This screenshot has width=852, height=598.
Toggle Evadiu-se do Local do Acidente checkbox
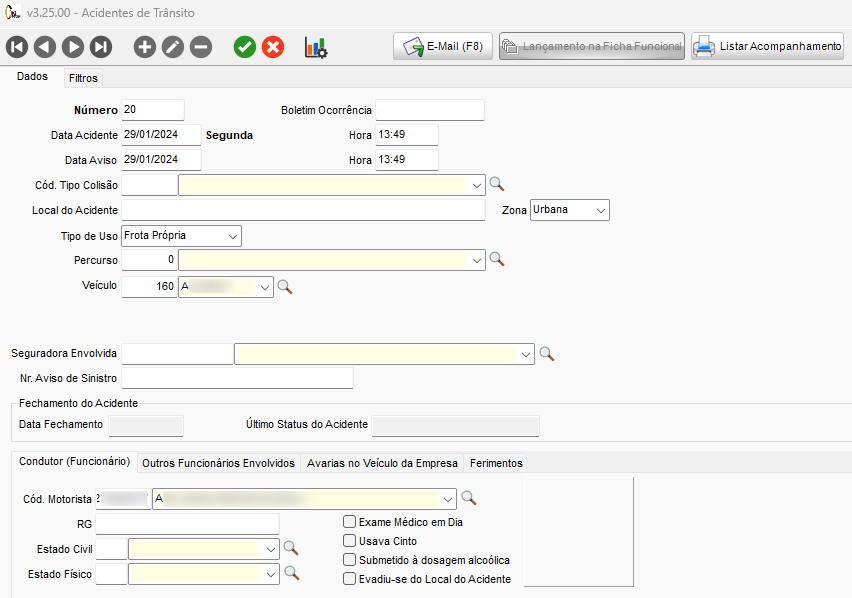[350, 579]
